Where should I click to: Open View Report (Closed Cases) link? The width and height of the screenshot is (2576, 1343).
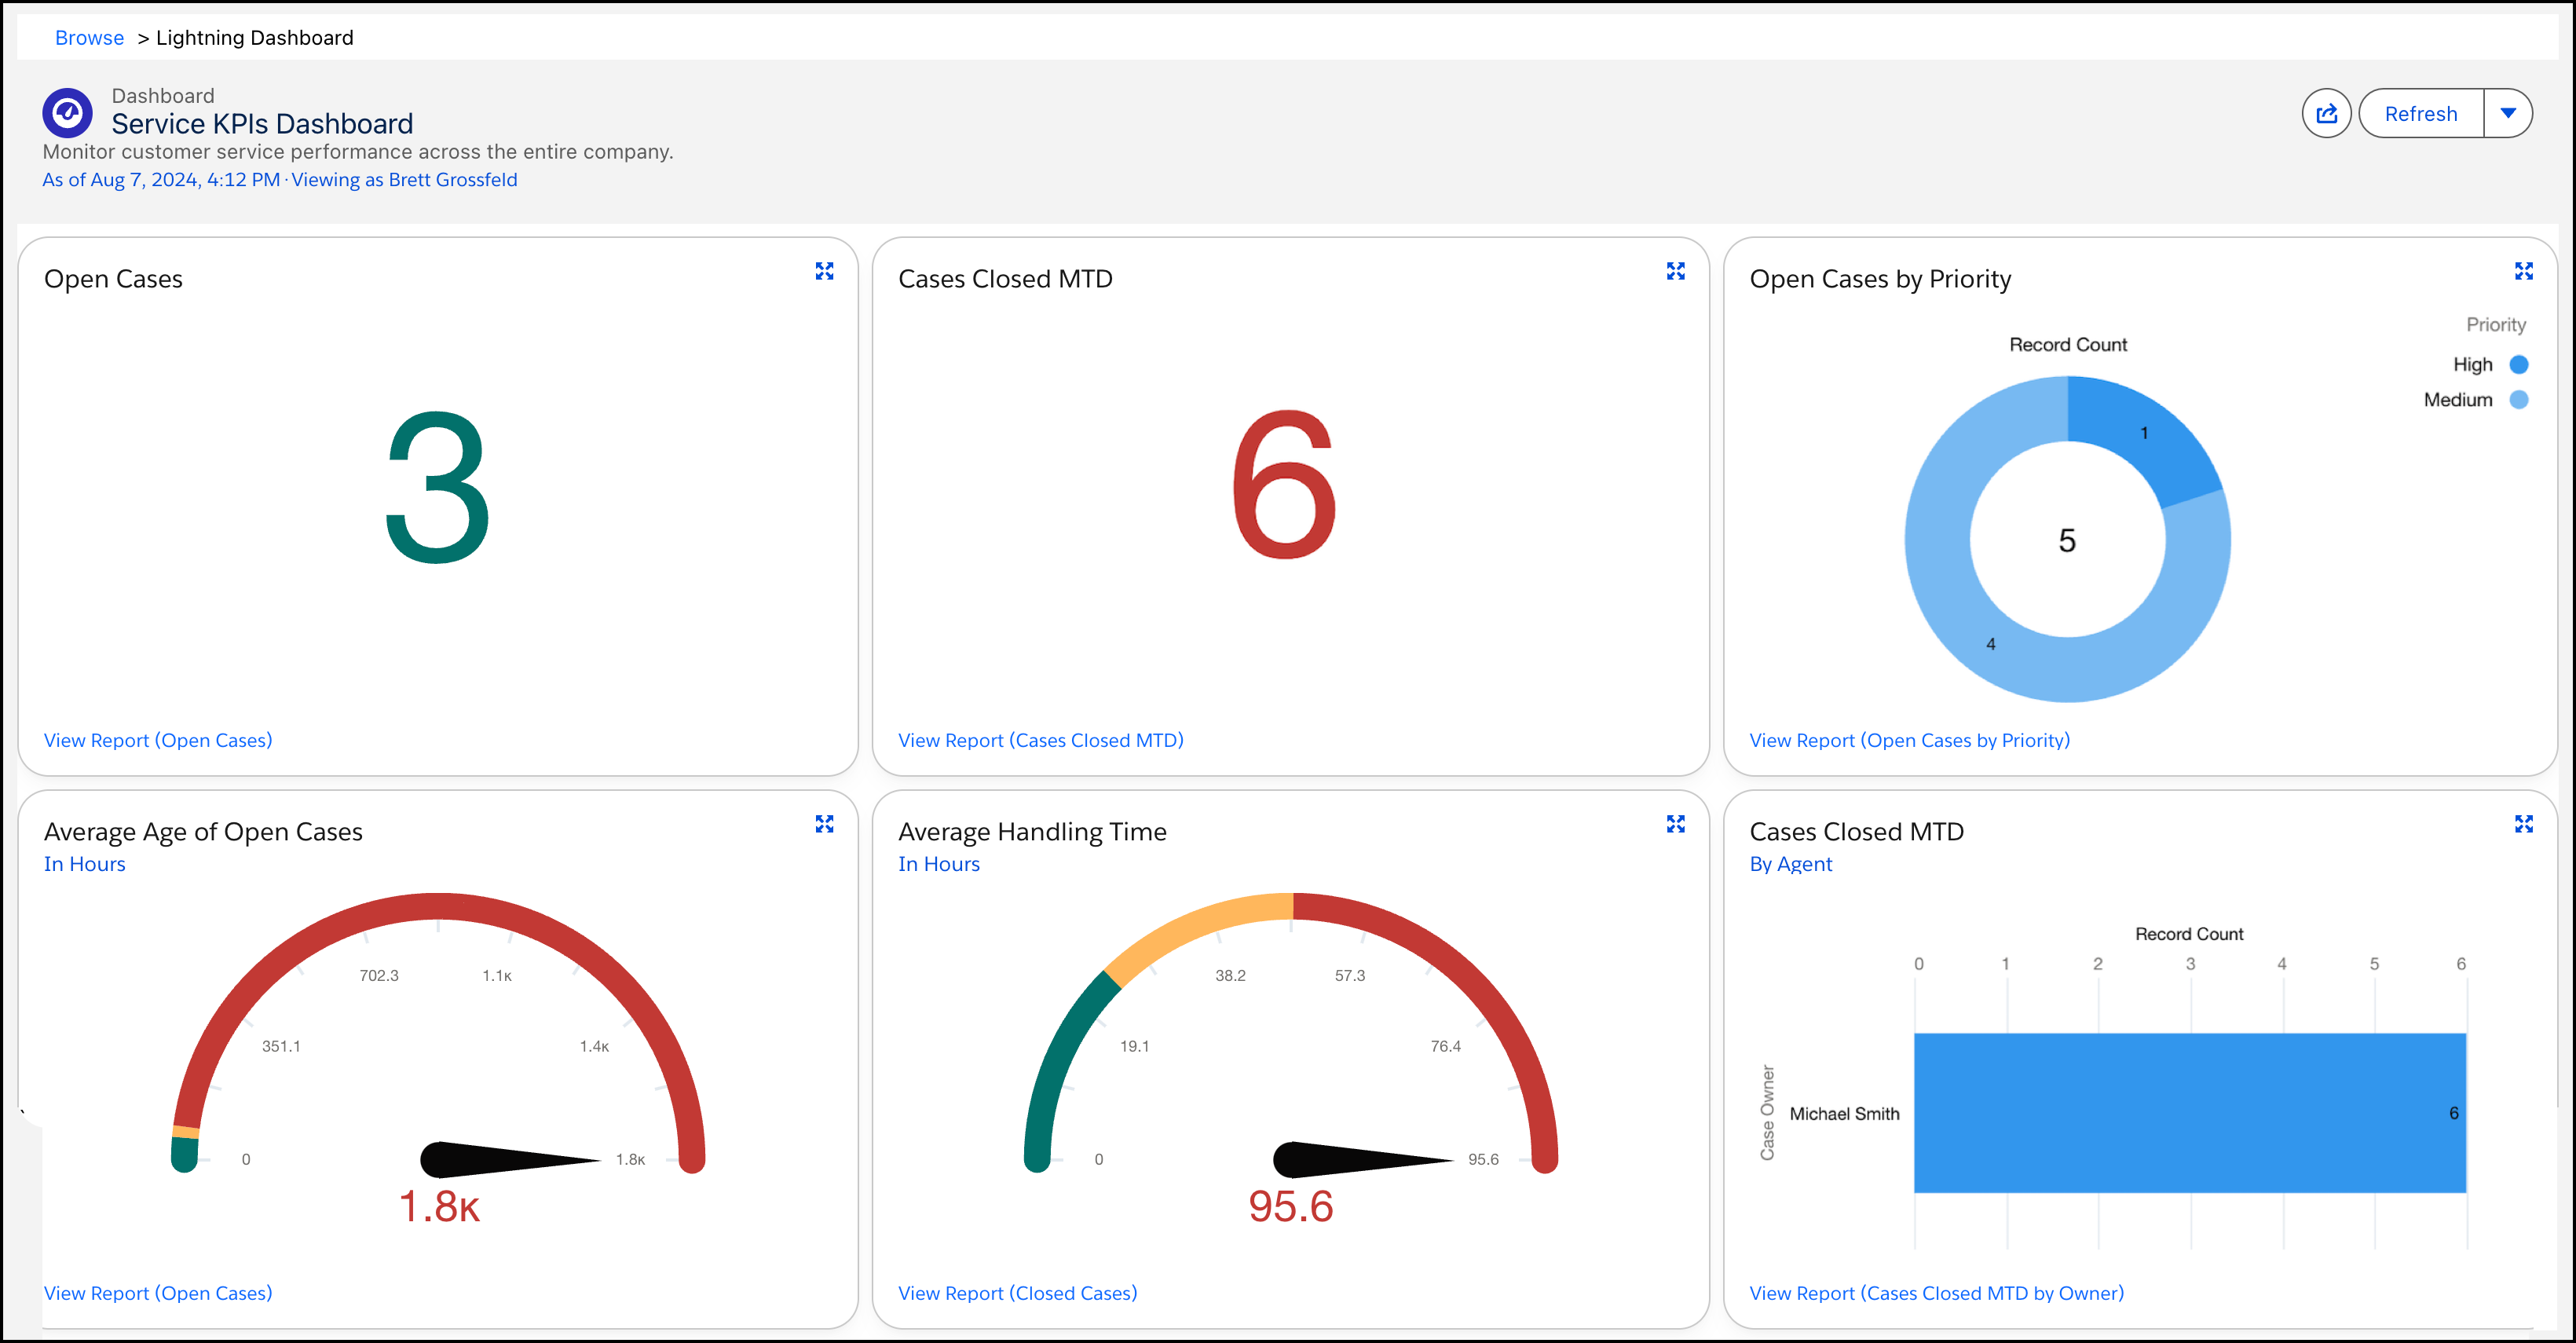1018,1293
